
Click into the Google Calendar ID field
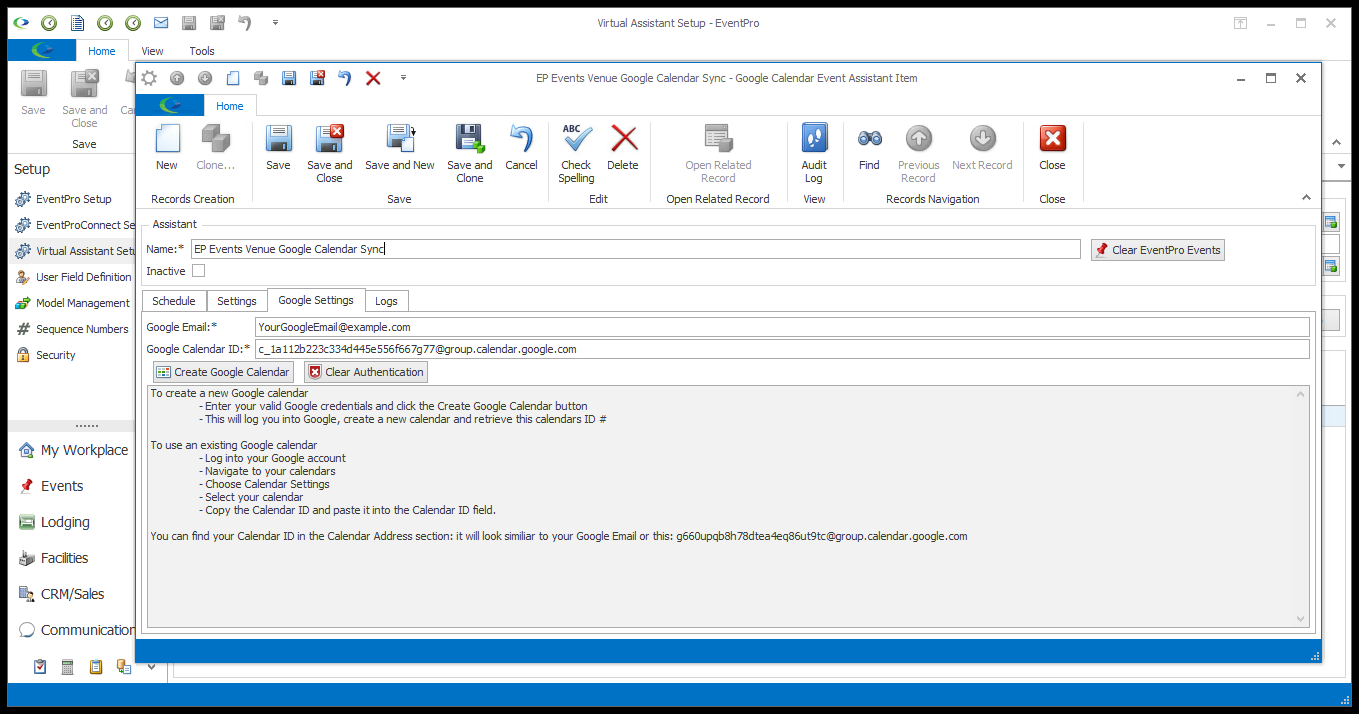point(782,349)
